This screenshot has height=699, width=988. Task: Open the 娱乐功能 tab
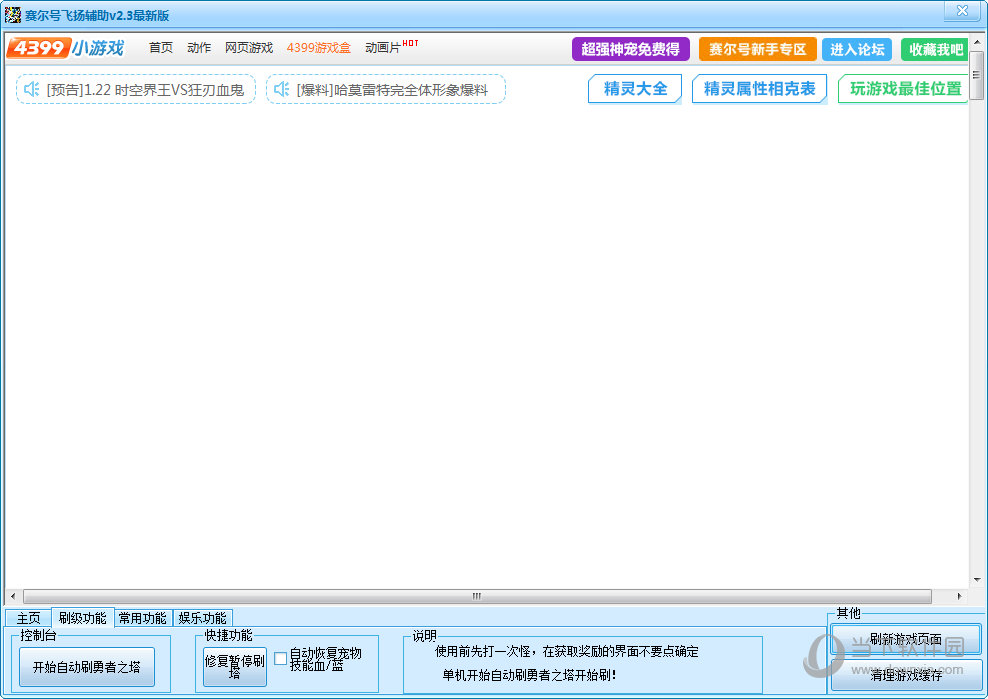(202, 618)
